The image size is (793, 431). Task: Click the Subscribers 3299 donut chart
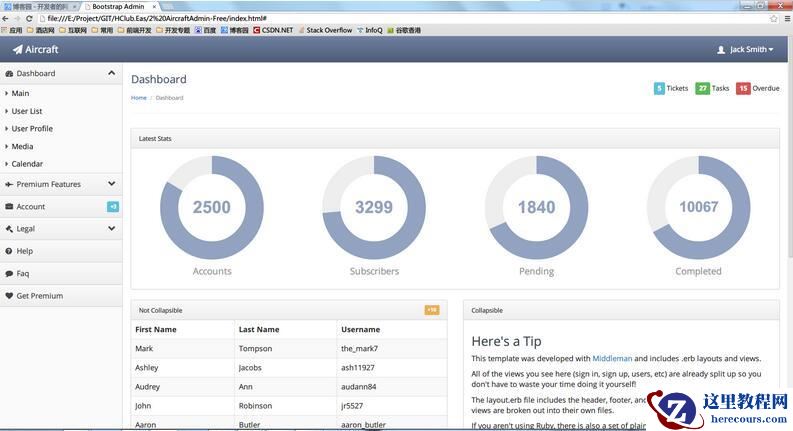[x=374, y=207]
